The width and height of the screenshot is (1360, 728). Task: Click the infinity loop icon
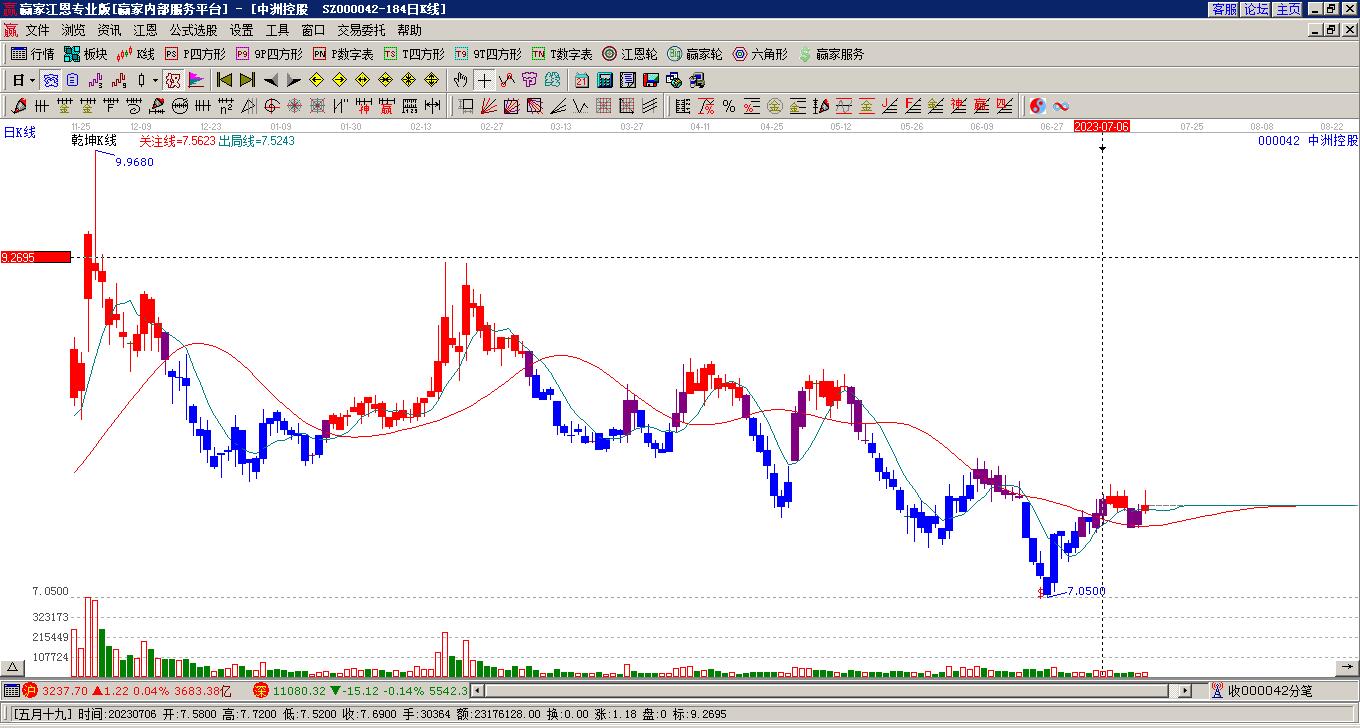click(1061, 106)
